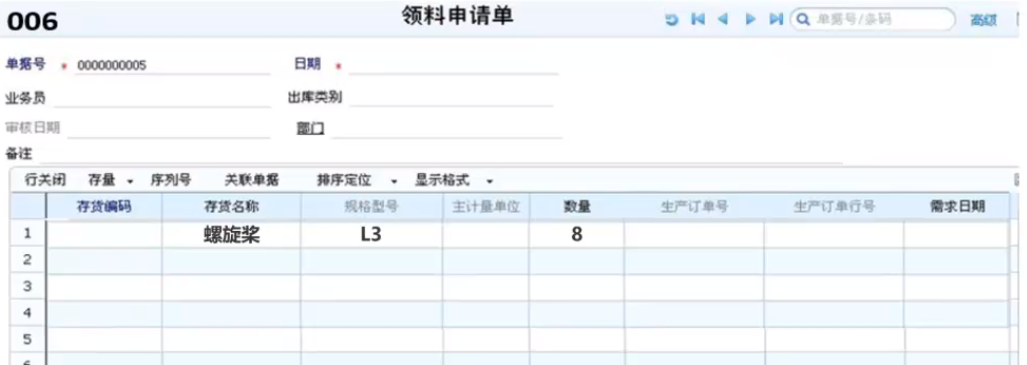Select the L3 specification cell
Image resolution: width=1027 pixels, height=365 pixels.
pos(371,235)
